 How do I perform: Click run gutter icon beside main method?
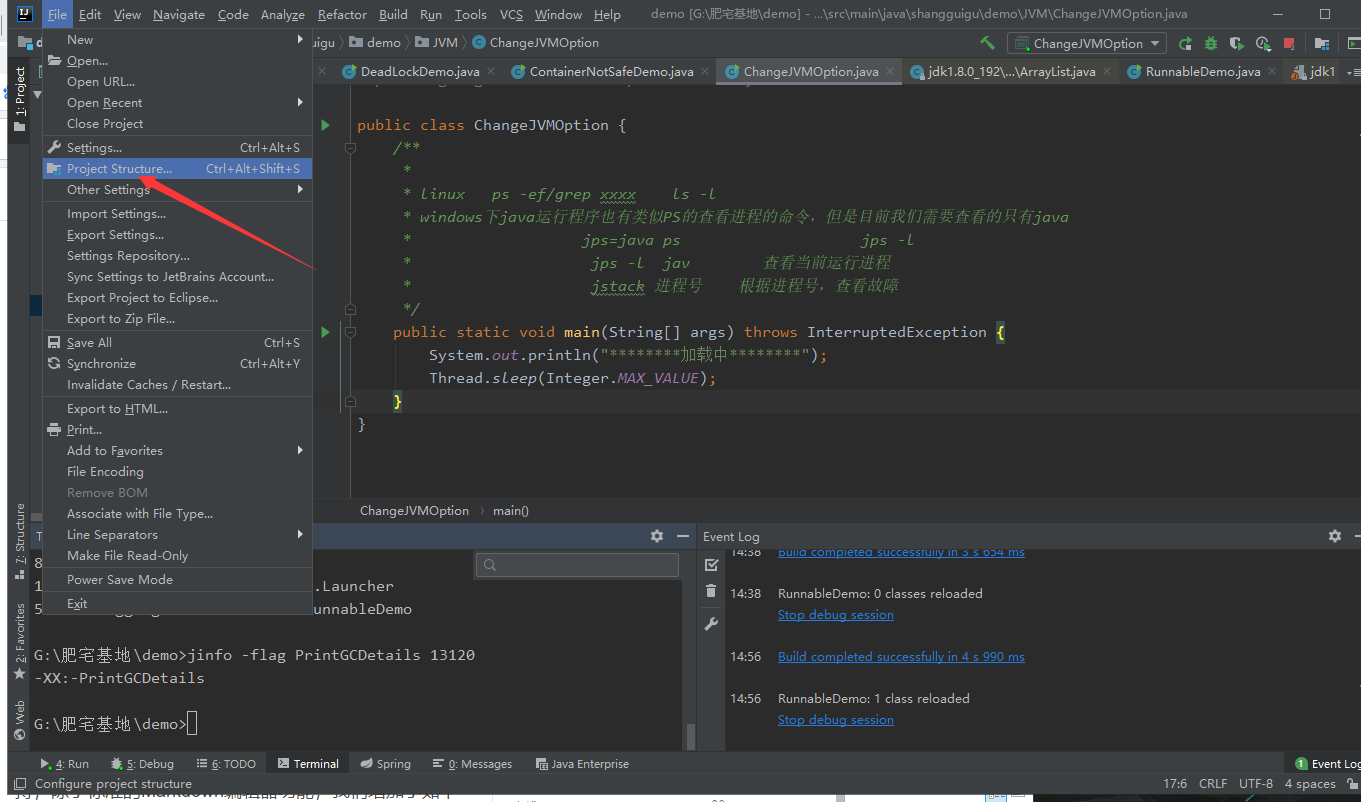325,331
